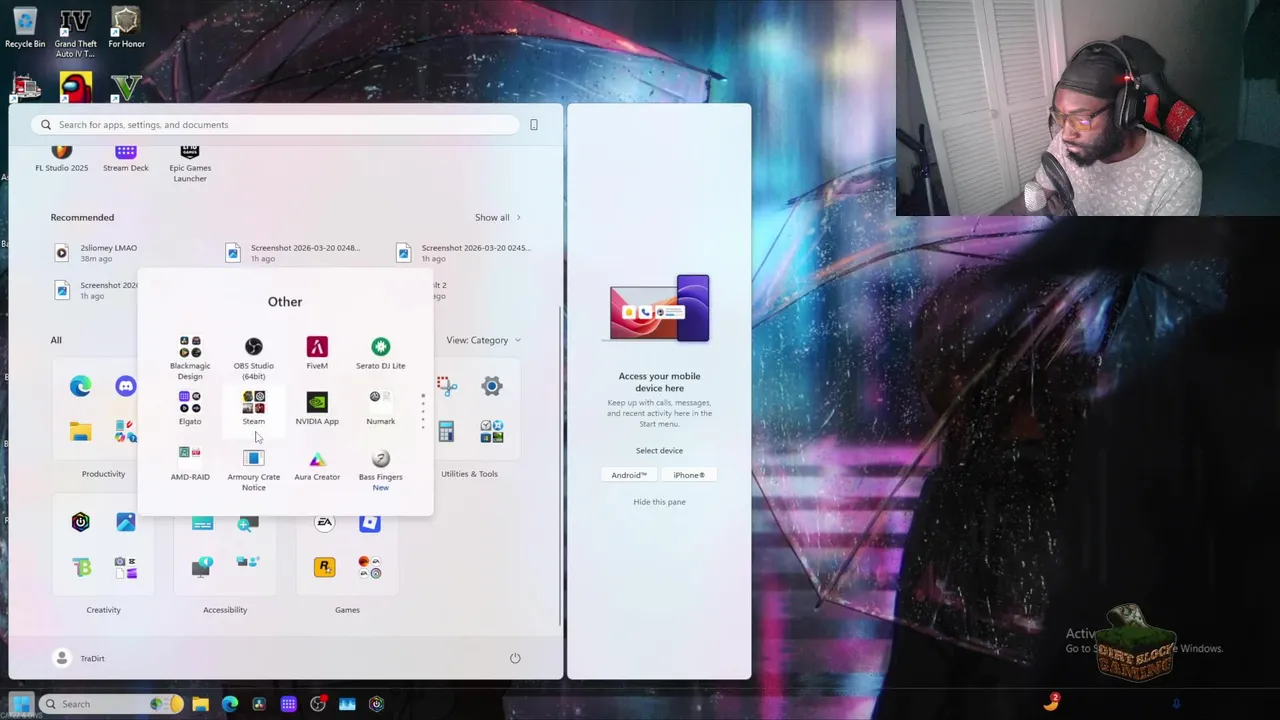Open Armoury Crate Notice
This screenshot has height=720, width=1280.
coord(253,469)
